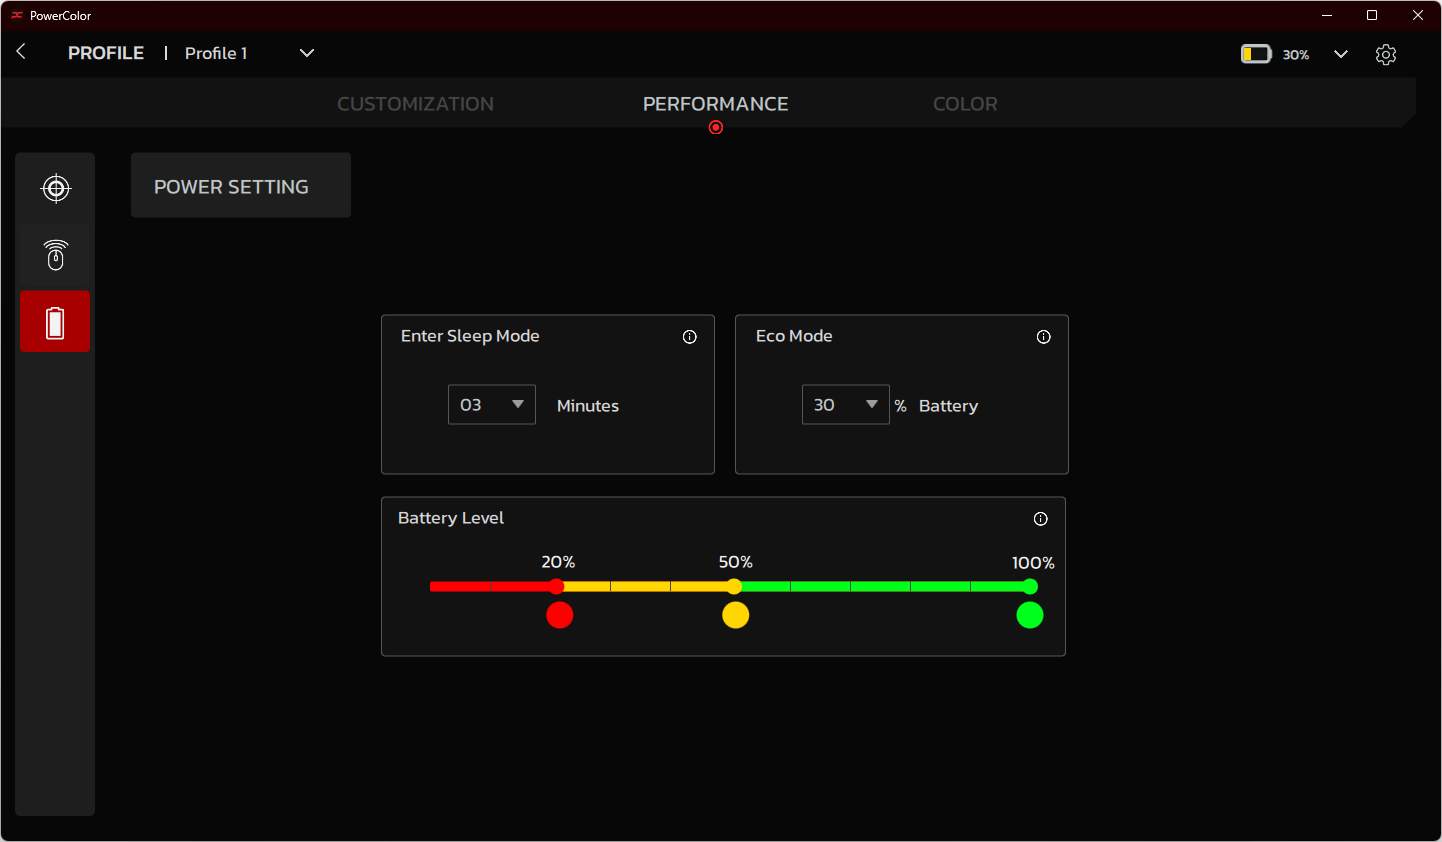The image size is (1442, 842).
Task: Show info for Eco Mode
Action: click(1043, 337)
